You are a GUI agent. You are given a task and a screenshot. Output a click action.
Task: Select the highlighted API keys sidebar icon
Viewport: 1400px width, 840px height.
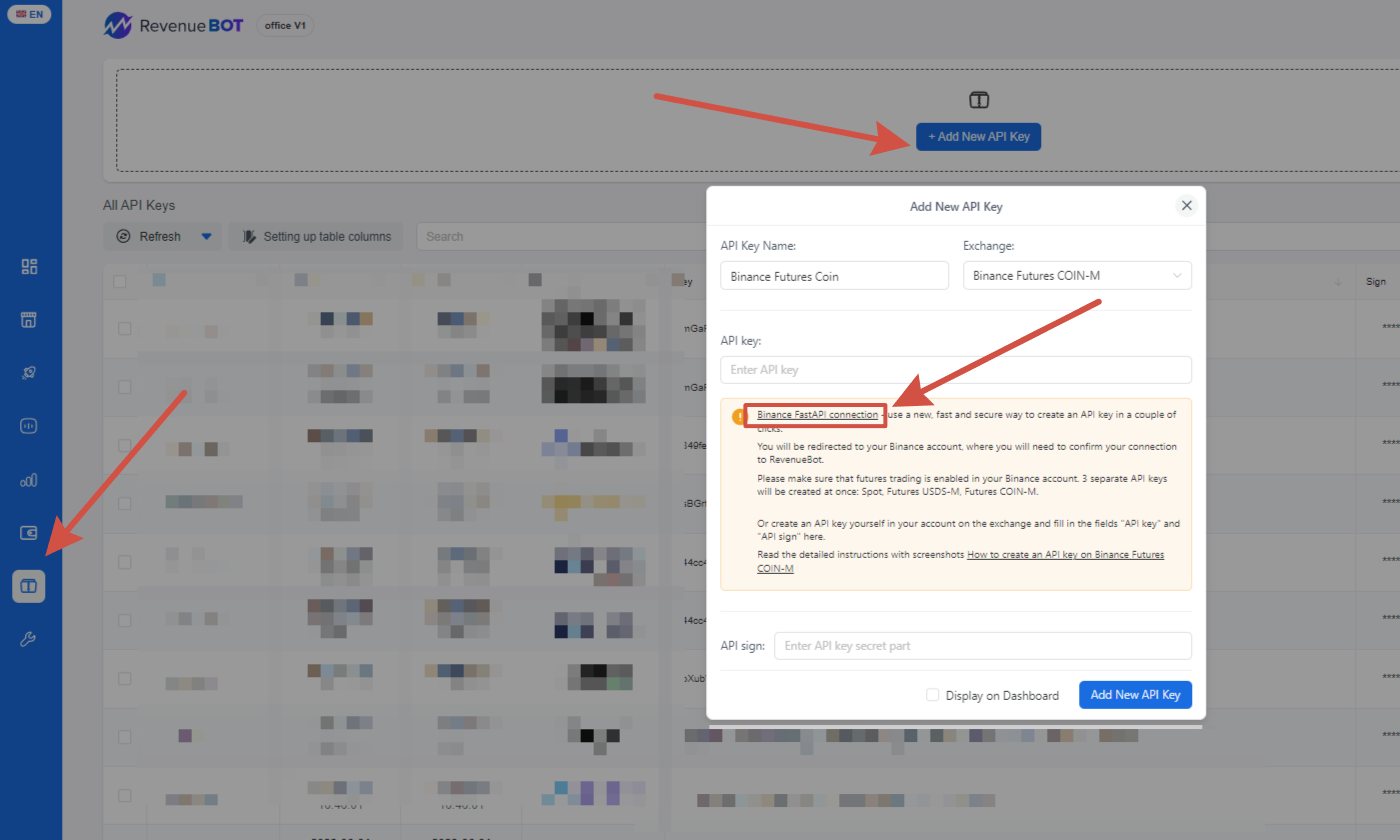pos(29,586)
